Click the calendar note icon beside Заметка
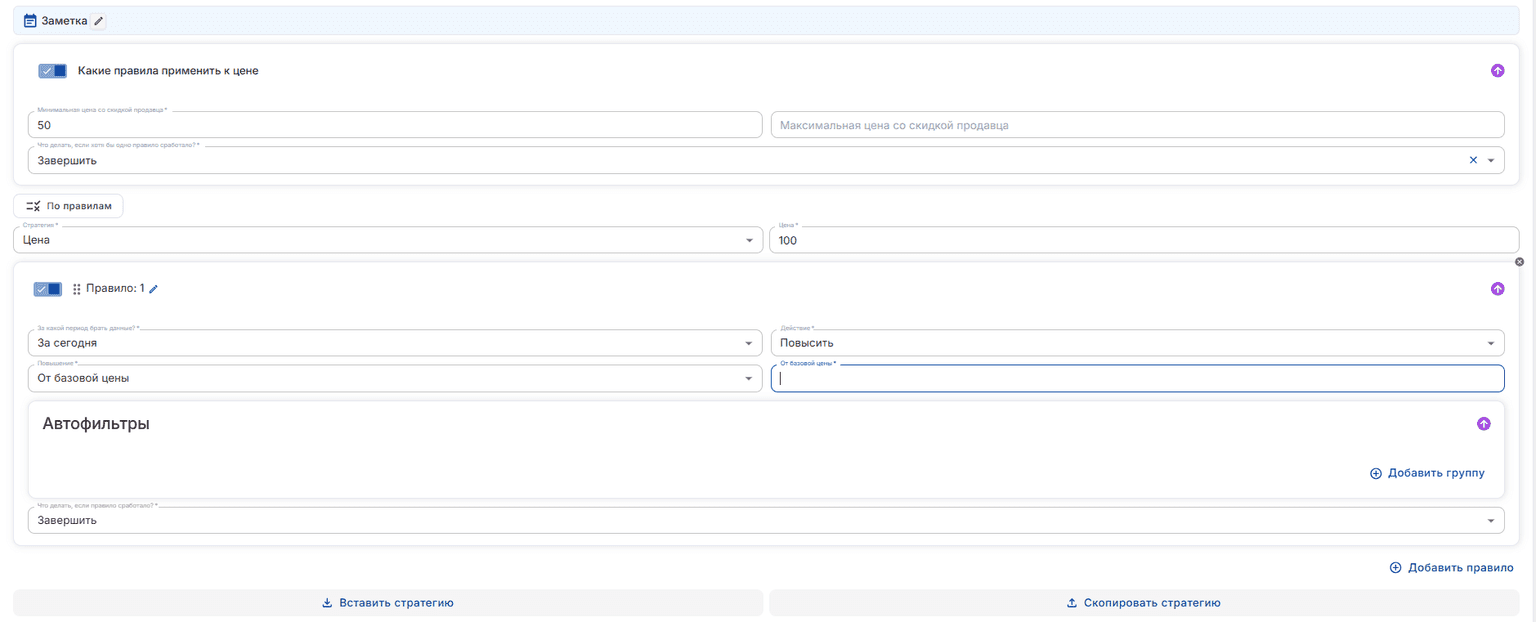 (x=30, y=20)
